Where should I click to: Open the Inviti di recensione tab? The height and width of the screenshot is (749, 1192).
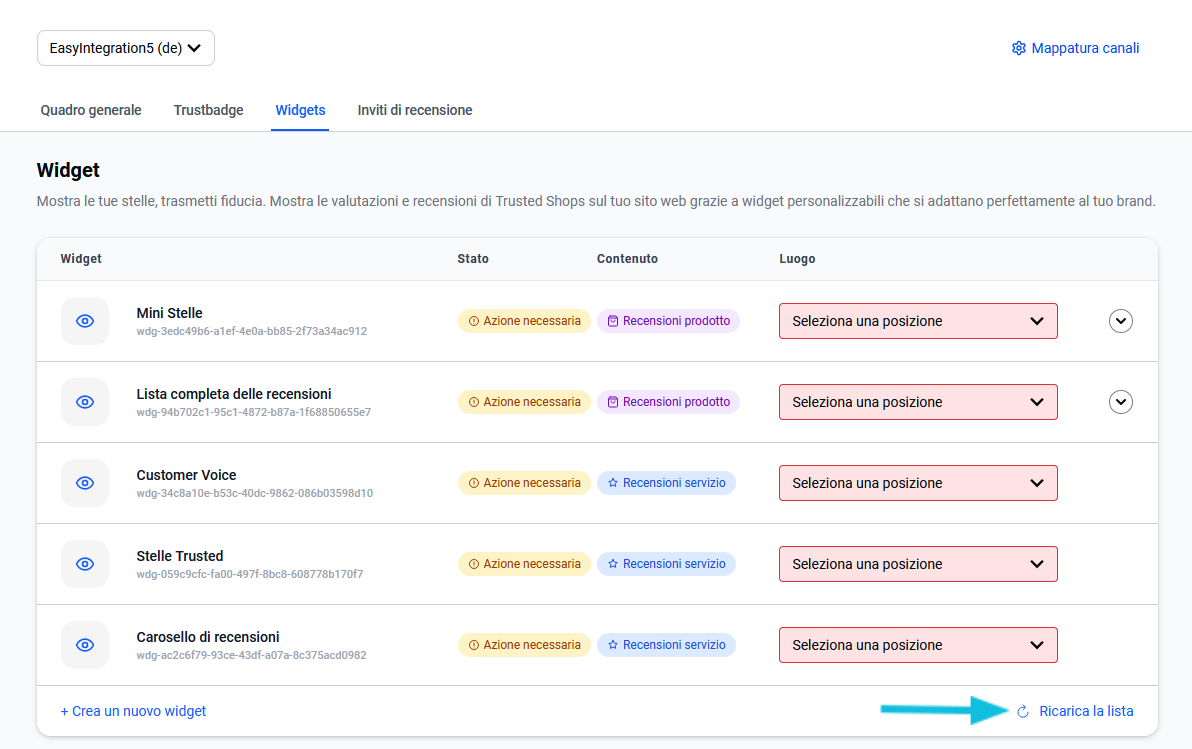coord(415,110)
